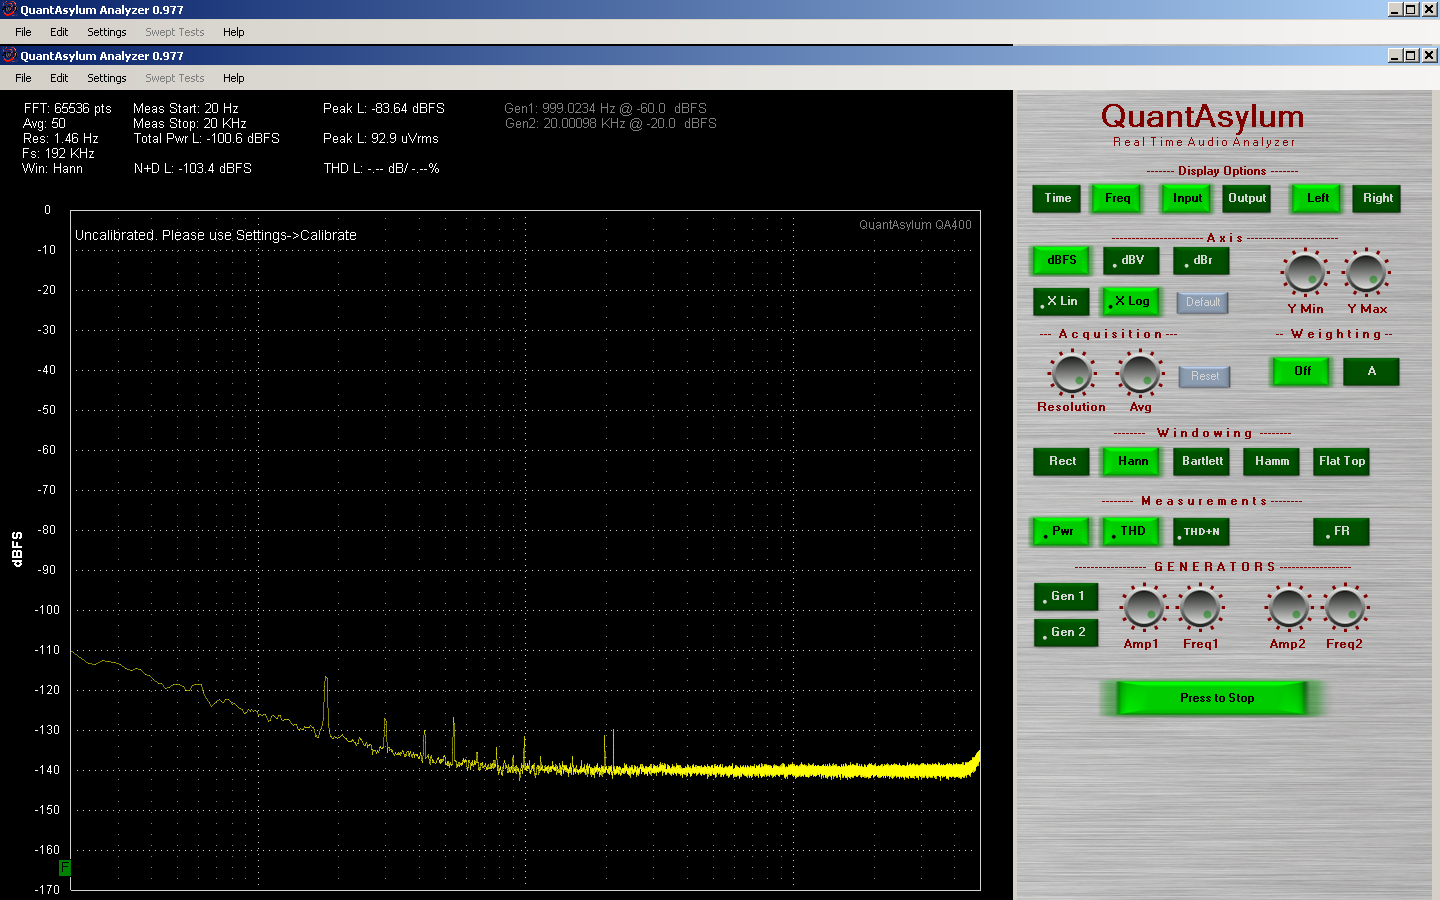Click the front window title bar icon
The height and width of the screenshot is (900, 1440).
tap(9, 55)
